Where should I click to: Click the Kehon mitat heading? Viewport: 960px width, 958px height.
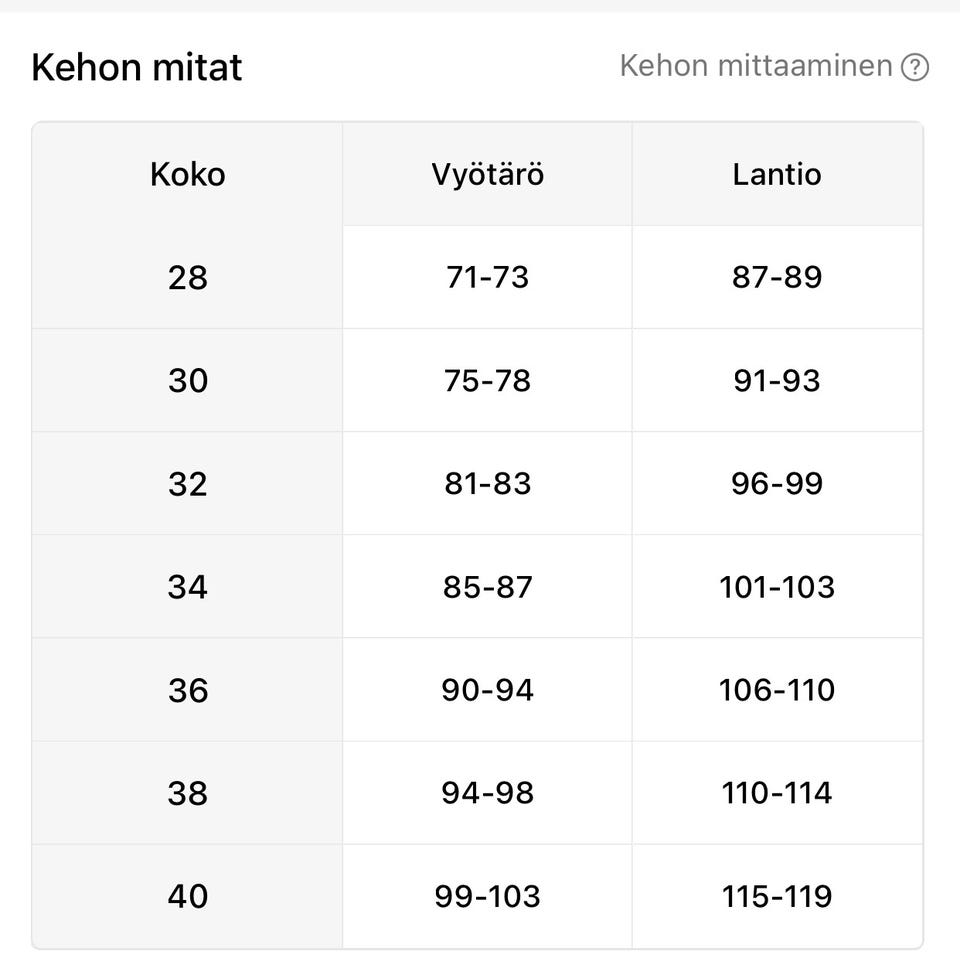coord(137,68)
